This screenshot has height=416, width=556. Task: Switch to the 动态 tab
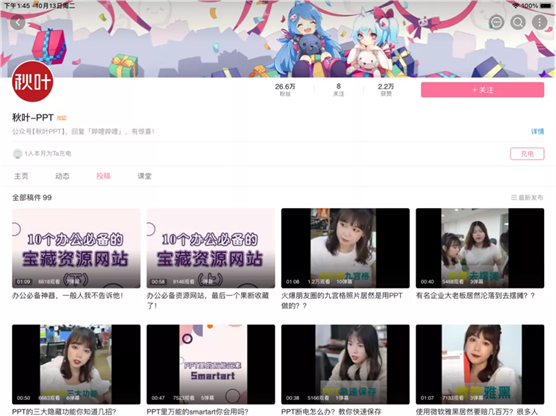click(x=62, y=176)
